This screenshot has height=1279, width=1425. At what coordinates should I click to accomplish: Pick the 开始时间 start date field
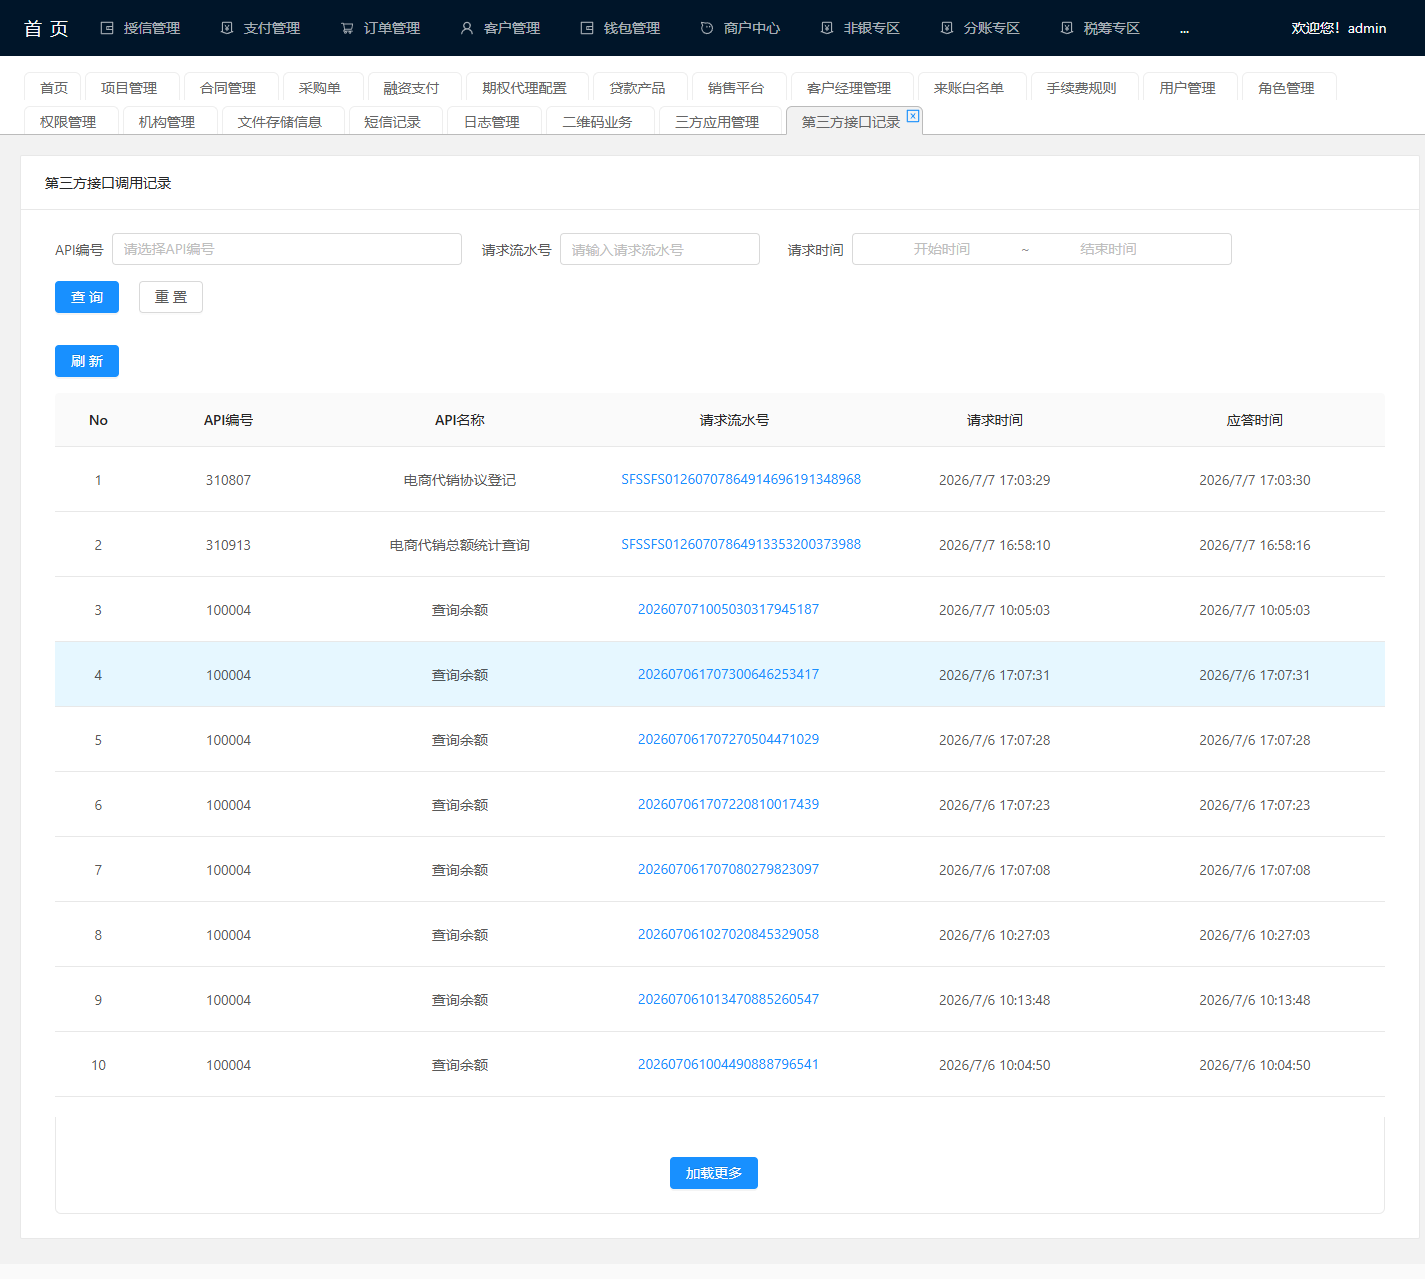[x=941, y=249]
